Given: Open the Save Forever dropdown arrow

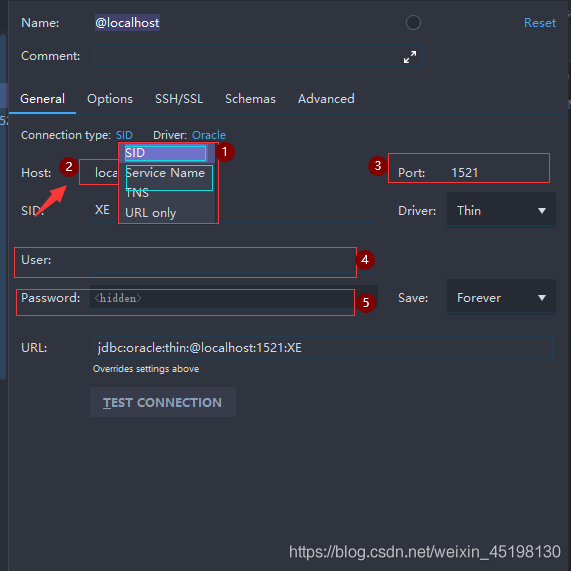Looking at the screenshot, I should (542, 298).
